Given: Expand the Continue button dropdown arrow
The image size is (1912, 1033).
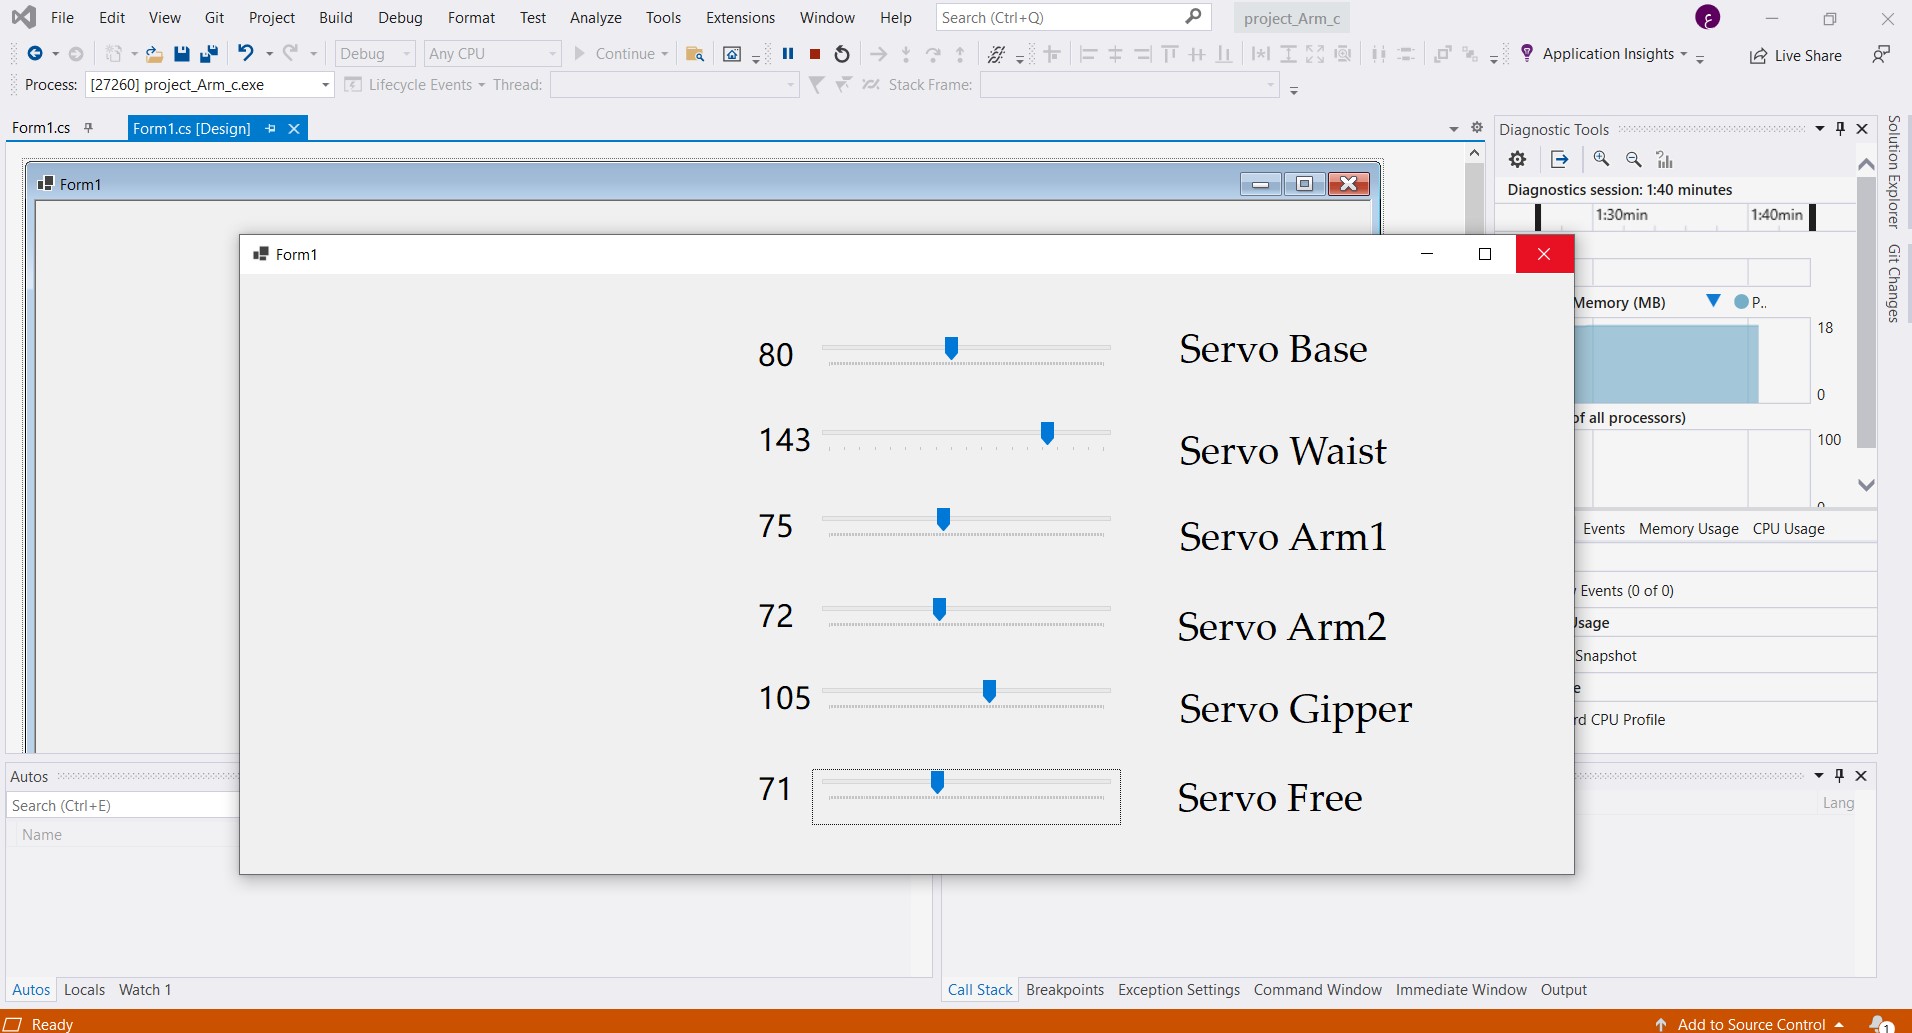Looking at the screenshot, I should pos(664,54).
